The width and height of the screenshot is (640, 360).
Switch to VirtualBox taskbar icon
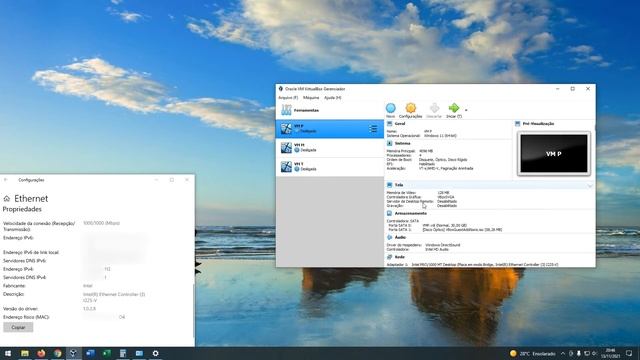click(73, 353)
